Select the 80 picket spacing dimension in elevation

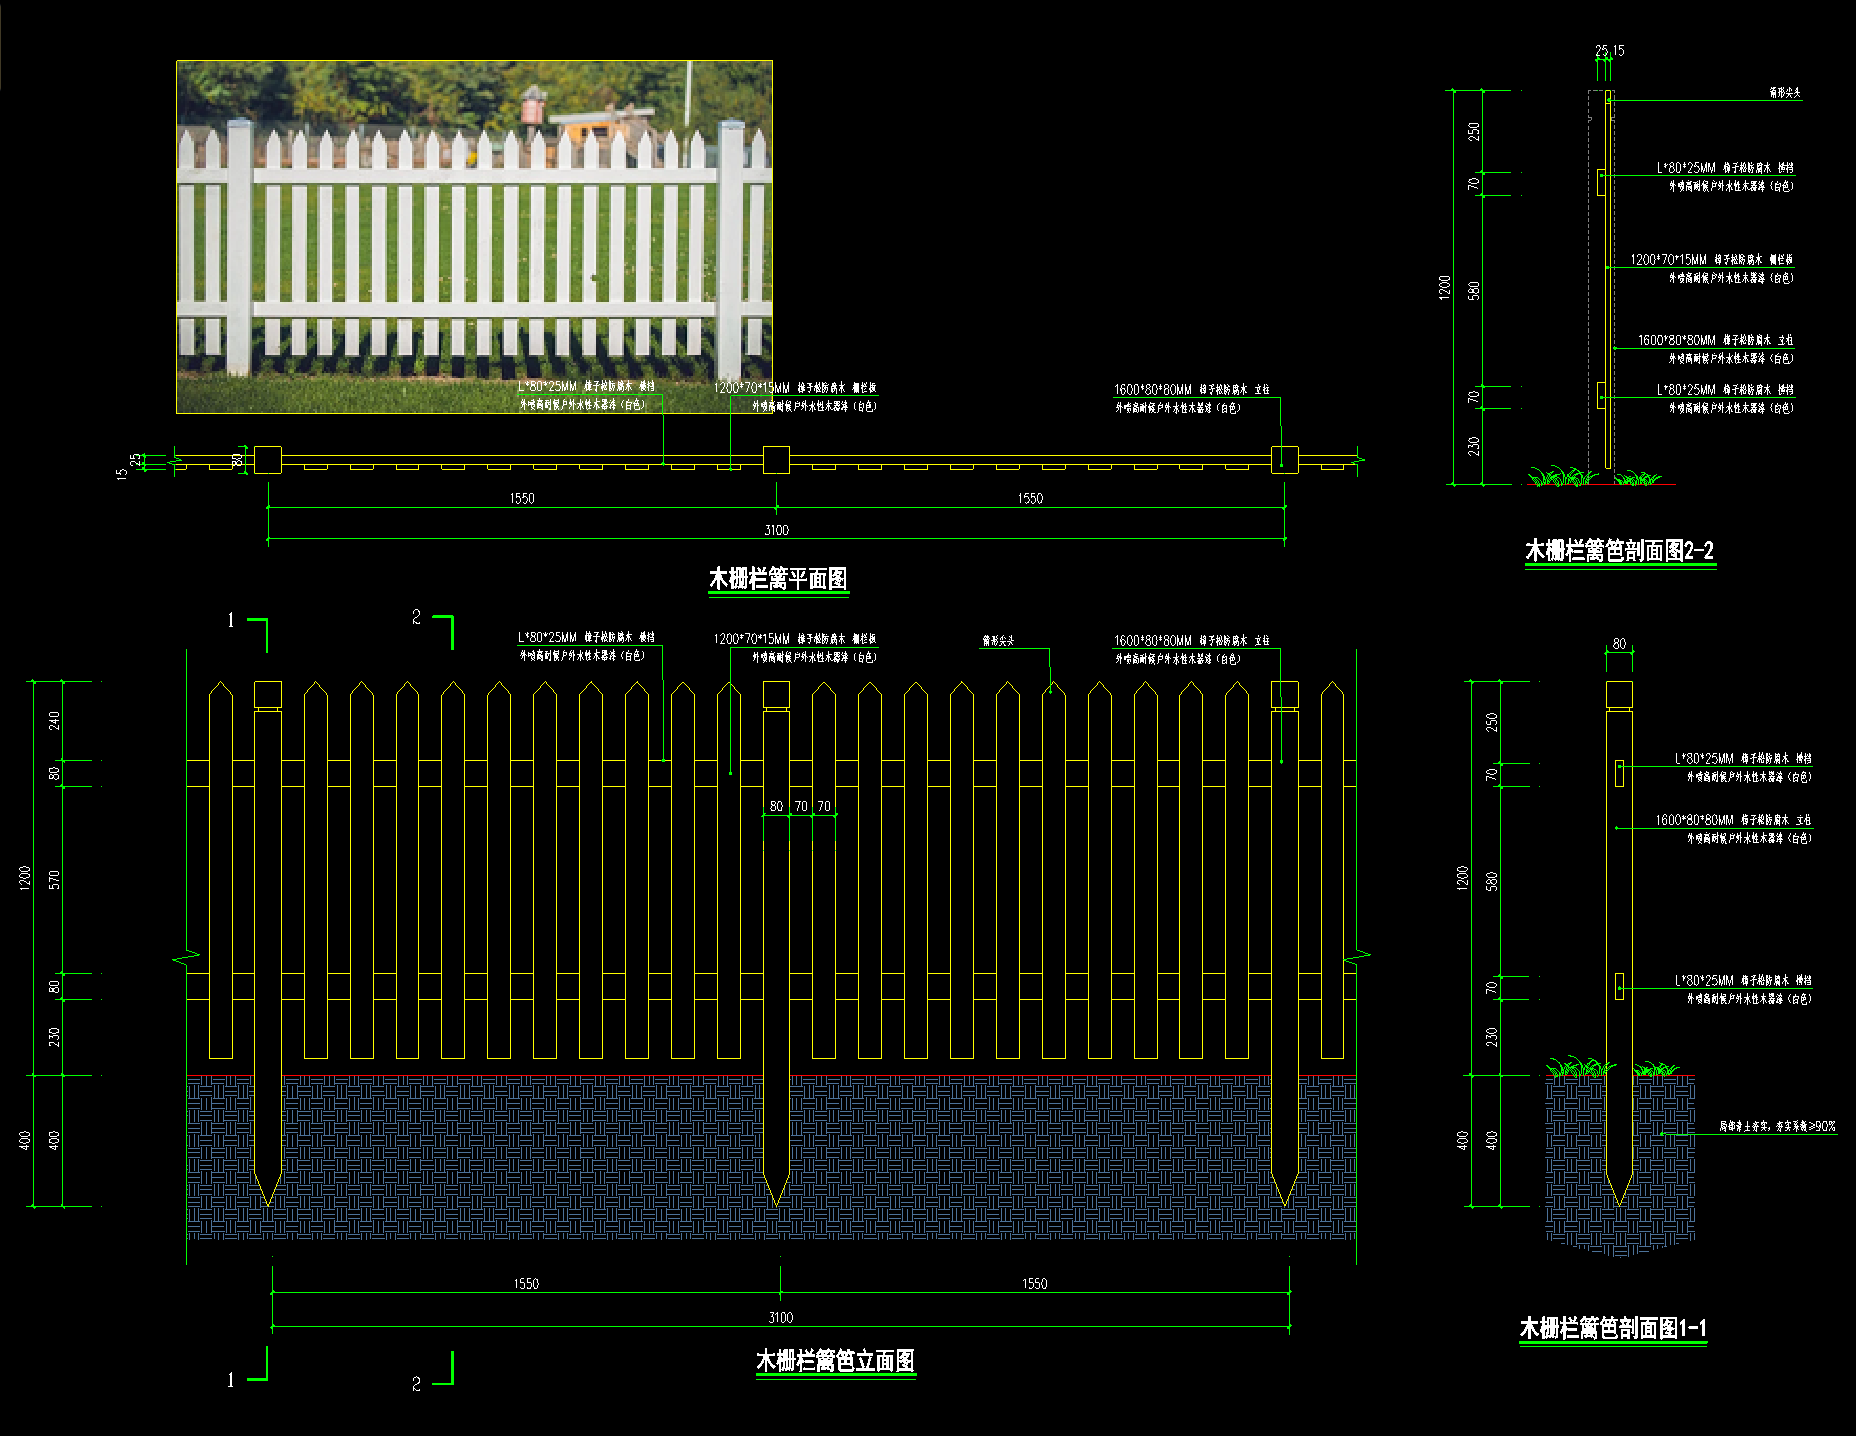coord(776,806)
